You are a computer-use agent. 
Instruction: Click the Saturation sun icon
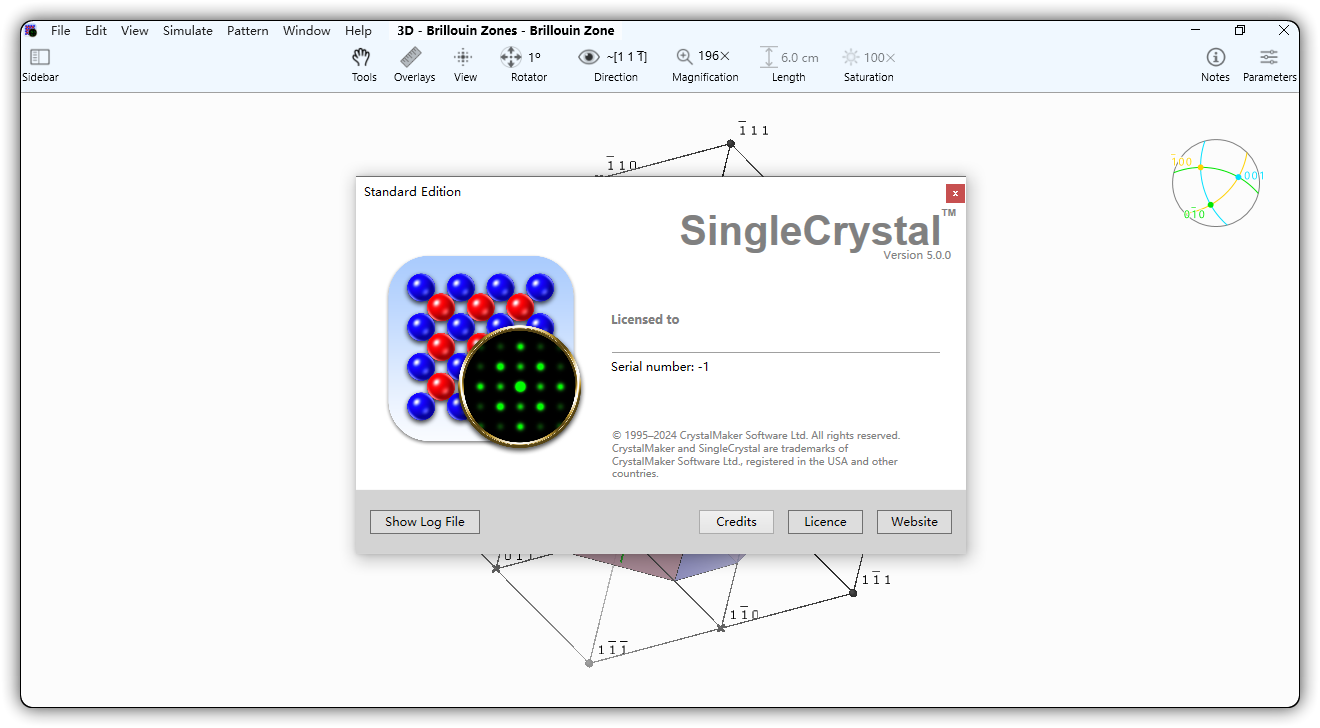(x=851, y=57)
